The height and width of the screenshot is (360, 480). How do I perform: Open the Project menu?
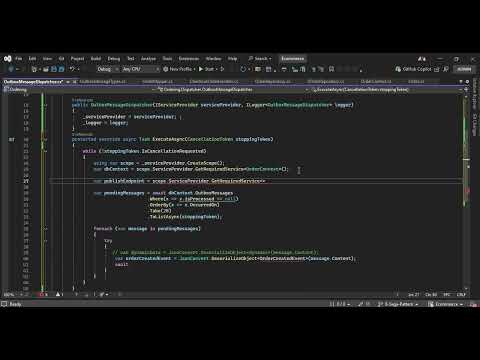coord(77,59)
